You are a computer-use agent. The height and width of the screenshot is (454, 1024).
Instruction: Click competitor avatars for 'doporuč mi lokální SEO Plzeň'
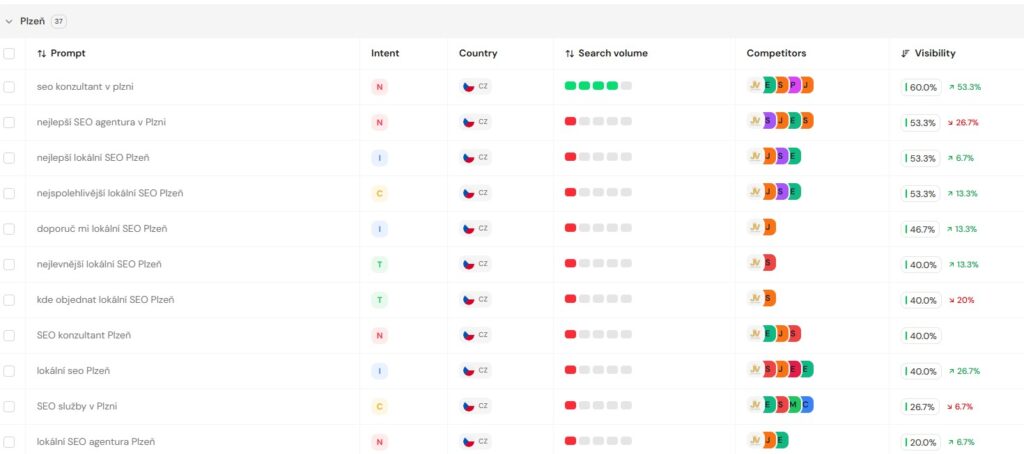tap(762, 227)
